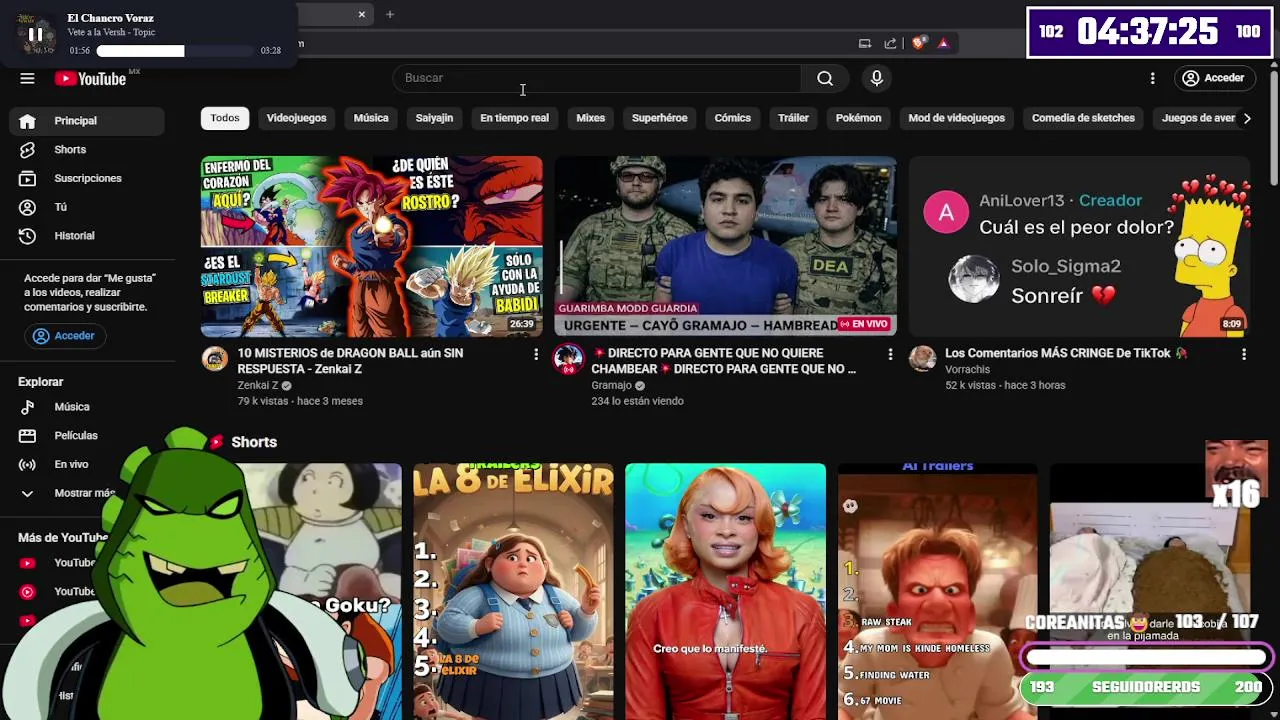Click the cast screen icon in the address bar
The height and width of the screenshot is (720, 1280).
(865, 43)
